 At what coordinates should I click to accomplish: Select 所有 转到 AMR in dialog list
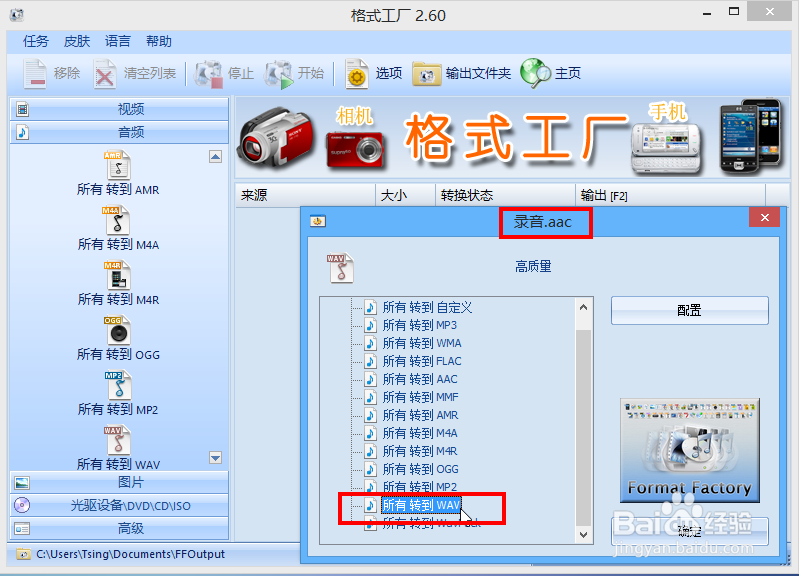420,415
